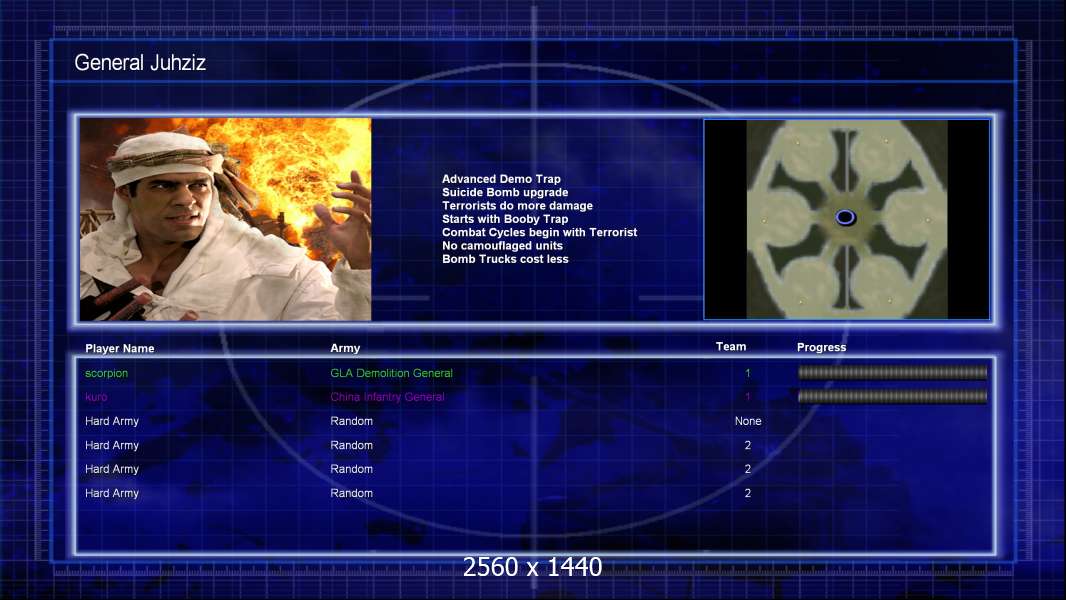Viewport: 1066px width, 600px height.
Task: Click the GLA Demolition General army entry
Action: pos(391,374)
